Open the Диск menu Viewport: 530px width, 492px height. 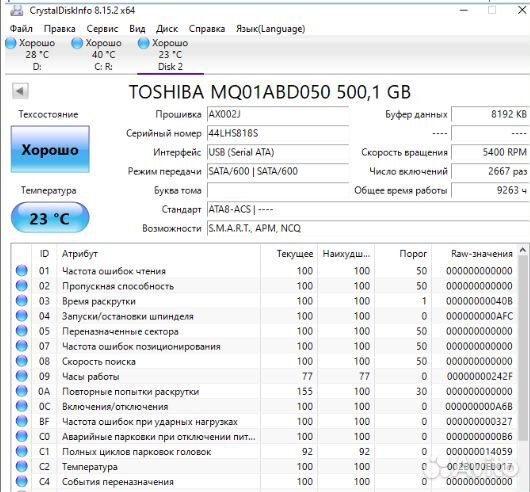(x=167, y=29)
